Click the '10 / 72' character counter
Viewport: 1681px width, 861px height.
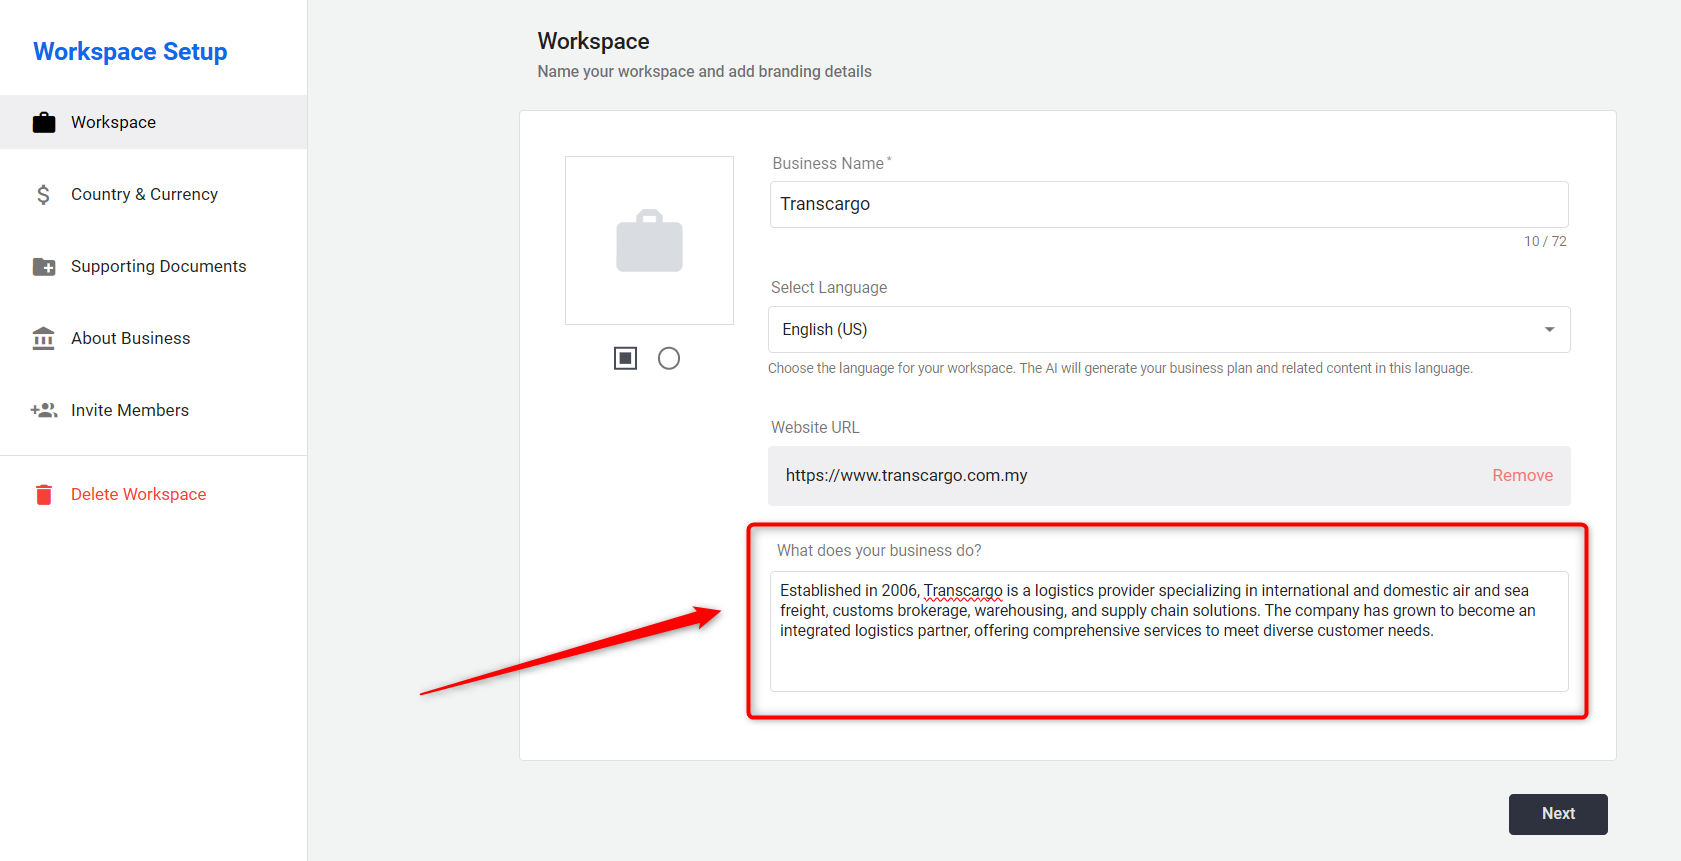pos(1545,241)
